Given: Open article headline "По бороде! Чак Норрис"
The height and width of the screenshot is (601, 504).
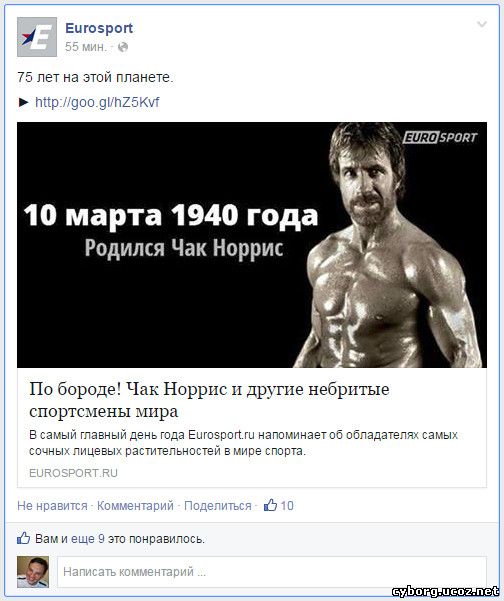Looking at the screenshot, I should click(209, 400).
